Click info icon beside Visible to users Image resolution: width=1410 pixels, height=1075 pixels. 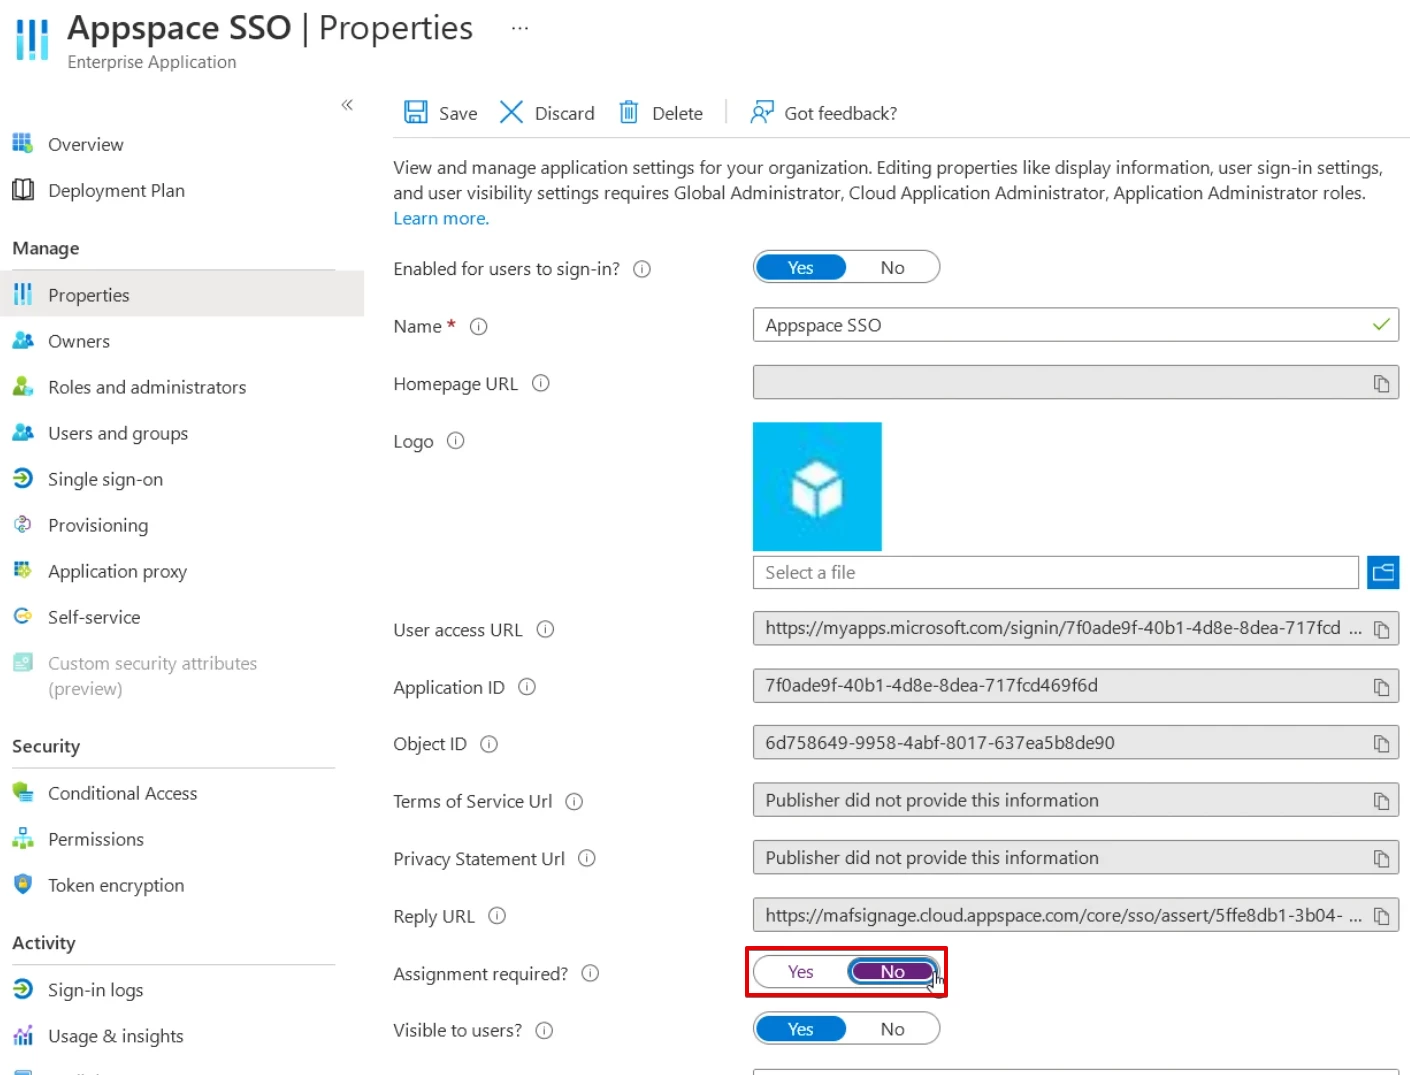pos(544,1030)
